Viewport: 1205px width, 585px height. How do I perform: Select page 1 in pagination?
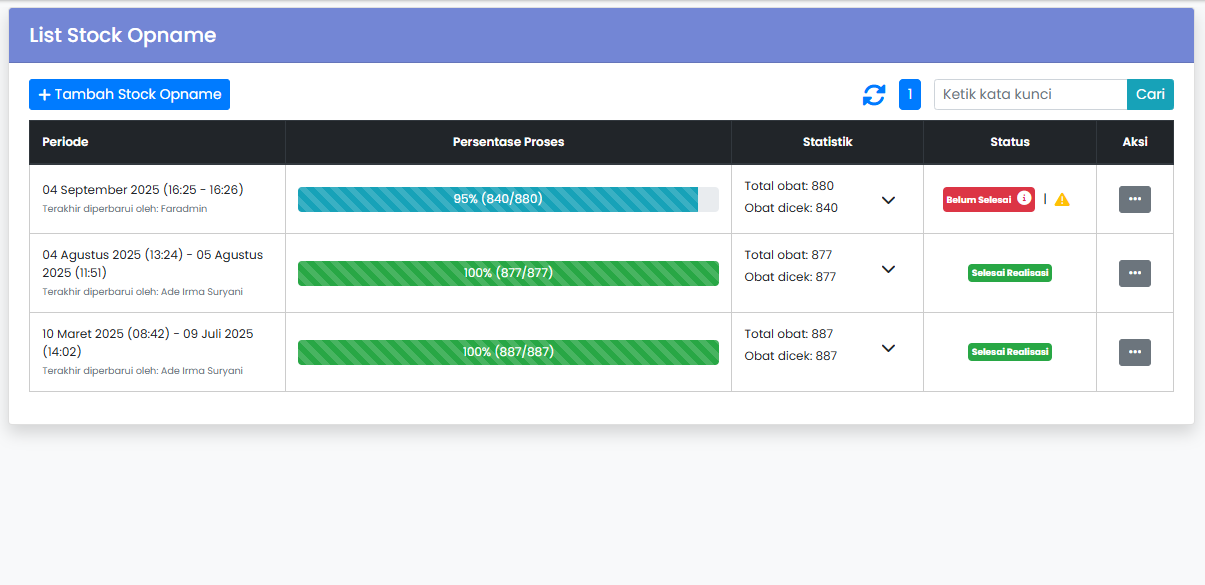point(909,95)
